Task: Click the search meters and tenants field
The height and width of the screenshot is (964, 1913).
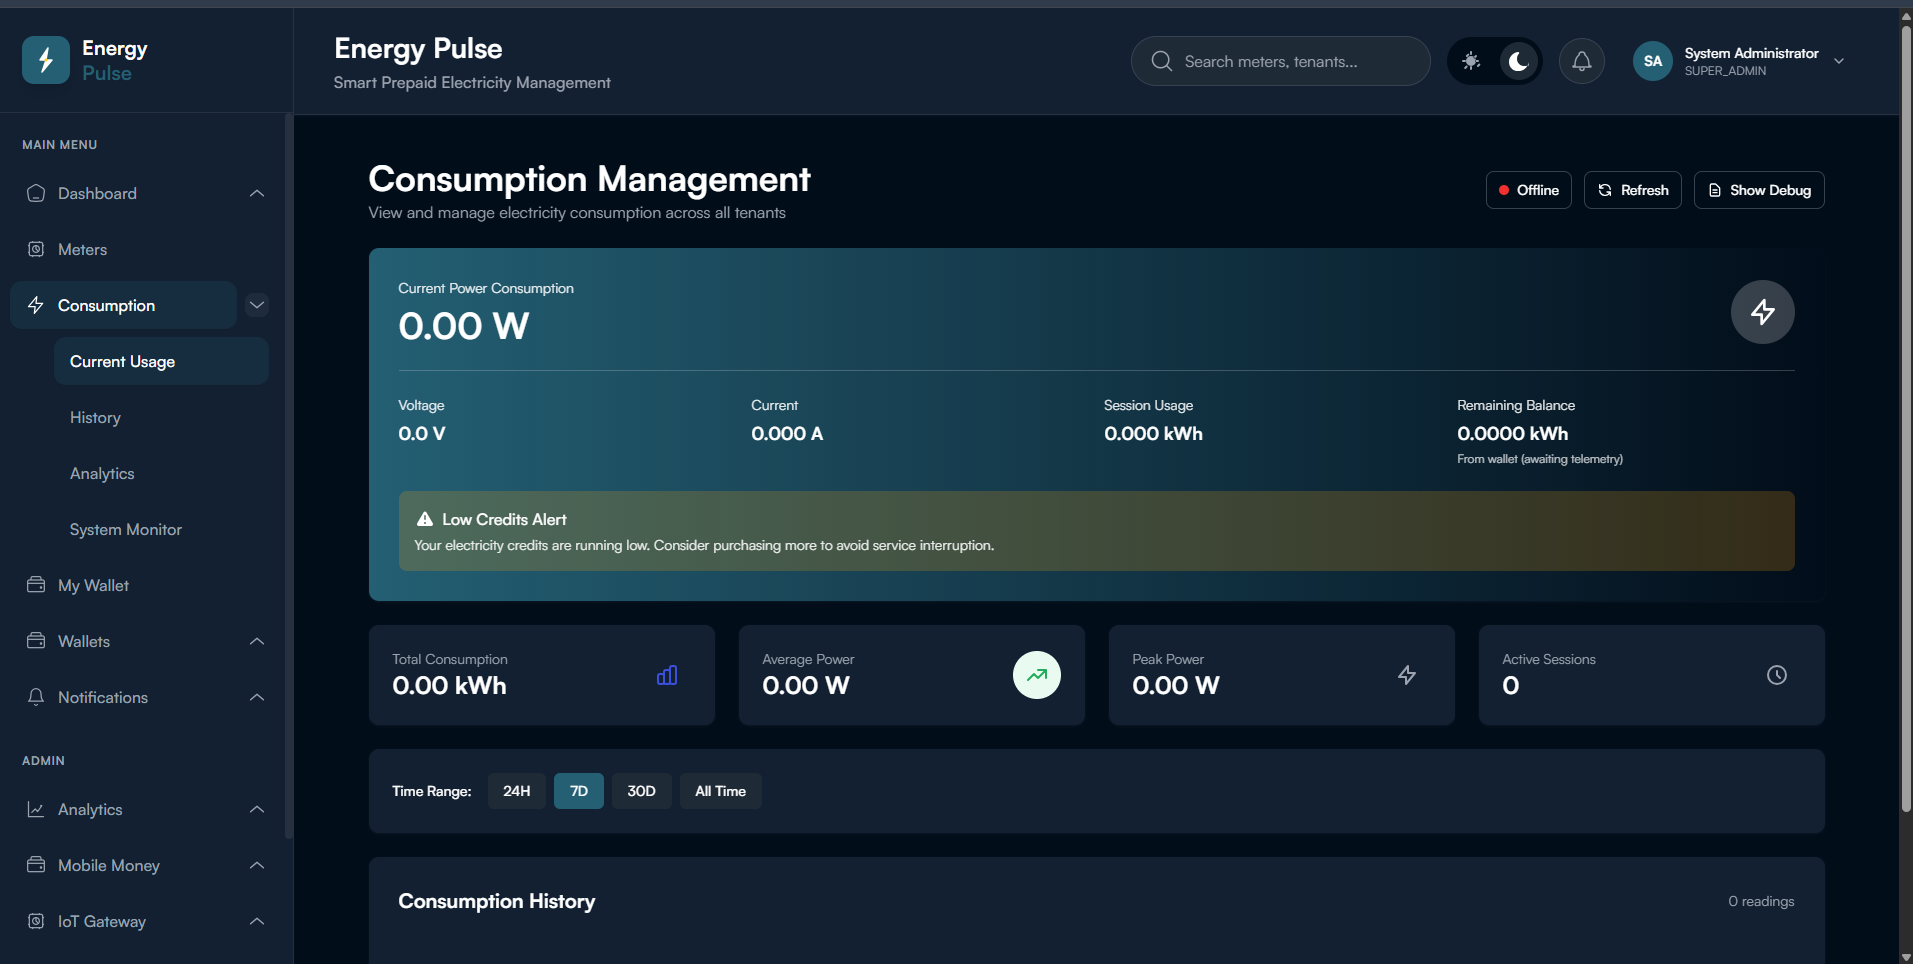Action: tap(1280, 61)
